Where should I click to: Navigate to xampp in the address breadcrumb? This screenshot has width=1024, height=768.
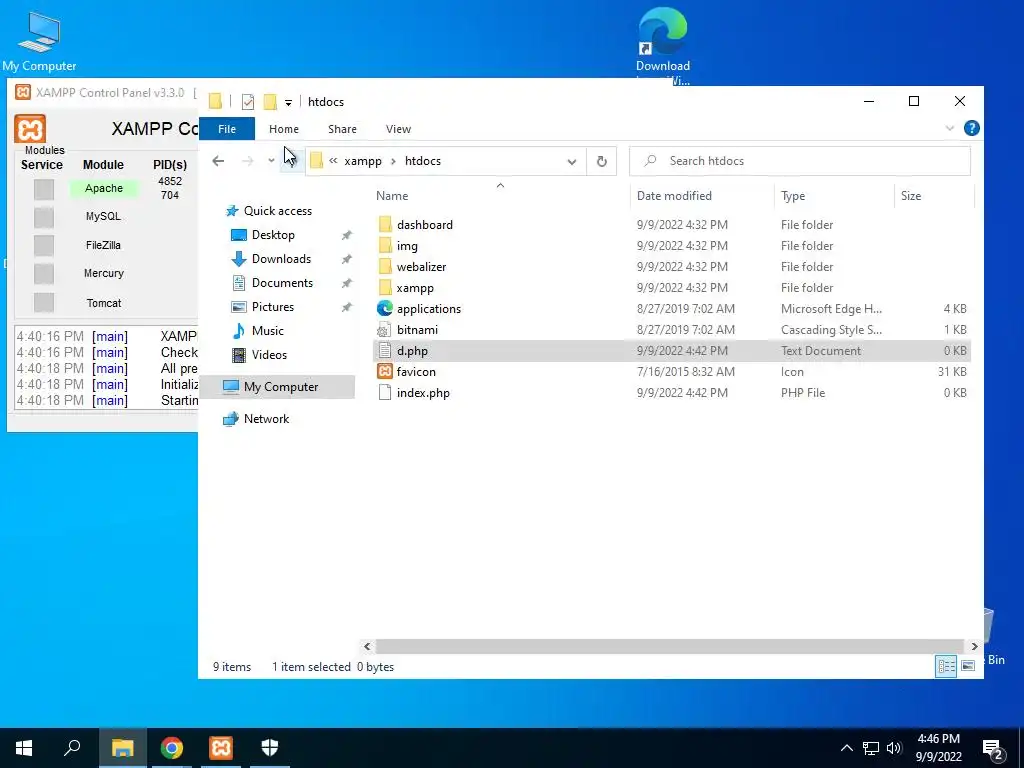(362, 161)
